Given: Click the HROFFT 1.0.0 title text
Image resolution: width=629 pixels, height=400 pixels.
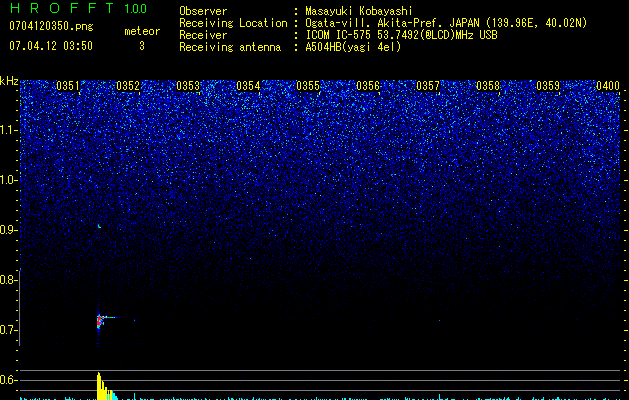Looking at the screenshot, I should (x=79, y=8).
